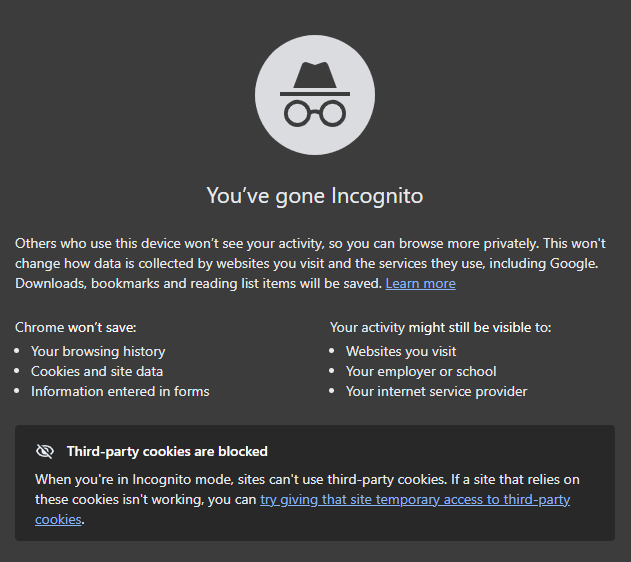This screenshot has height=562, width=631.
Task: Select "Your employer or school" list item
Action: point(421,371)
